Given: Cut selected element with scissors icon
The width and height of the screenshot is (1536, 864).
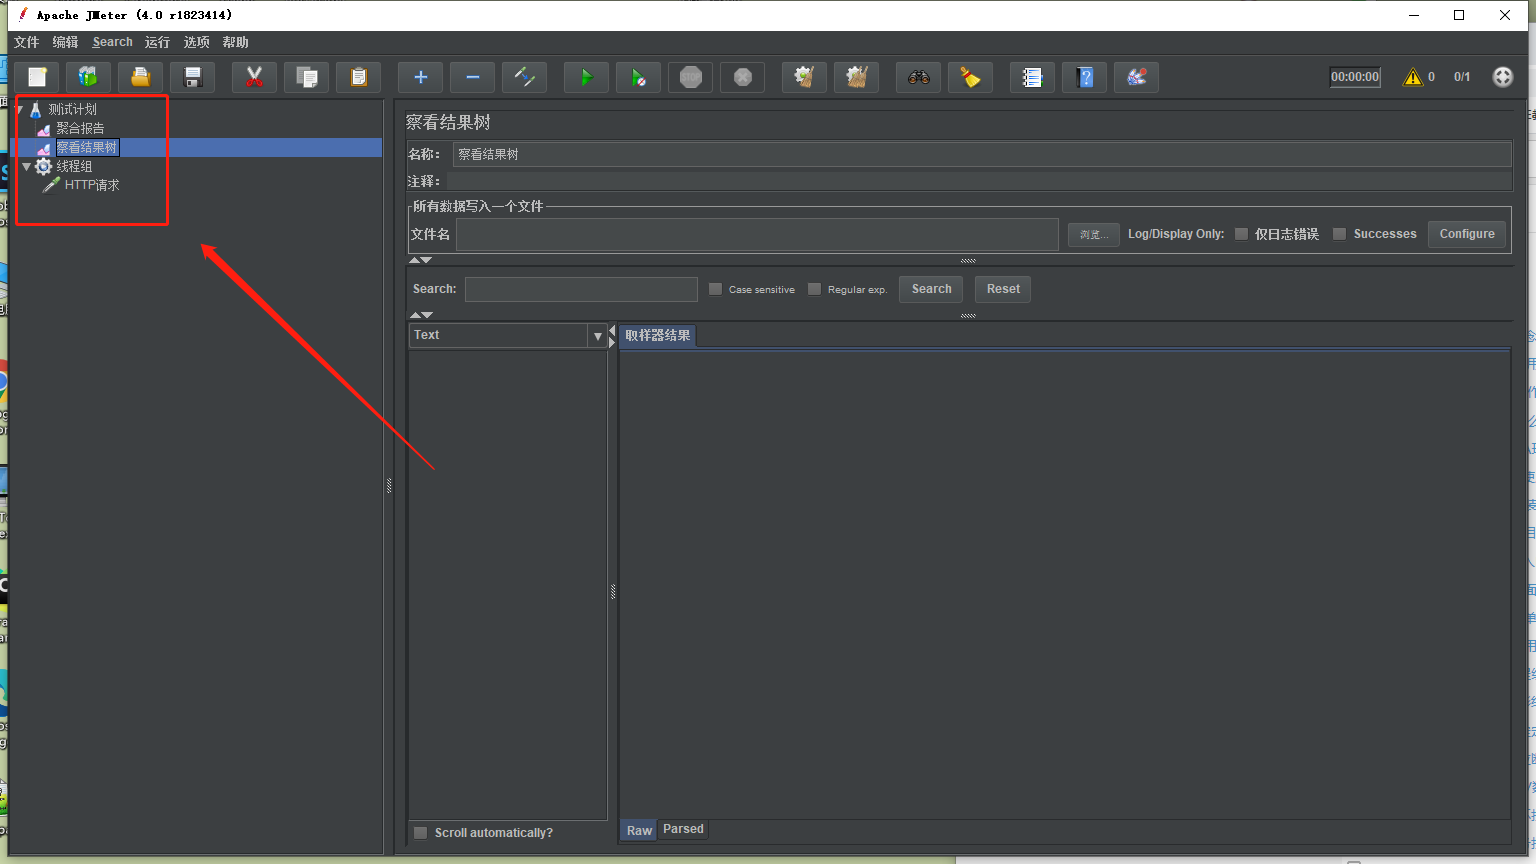Looking at the screenshot, I should [x=254, y=77].
